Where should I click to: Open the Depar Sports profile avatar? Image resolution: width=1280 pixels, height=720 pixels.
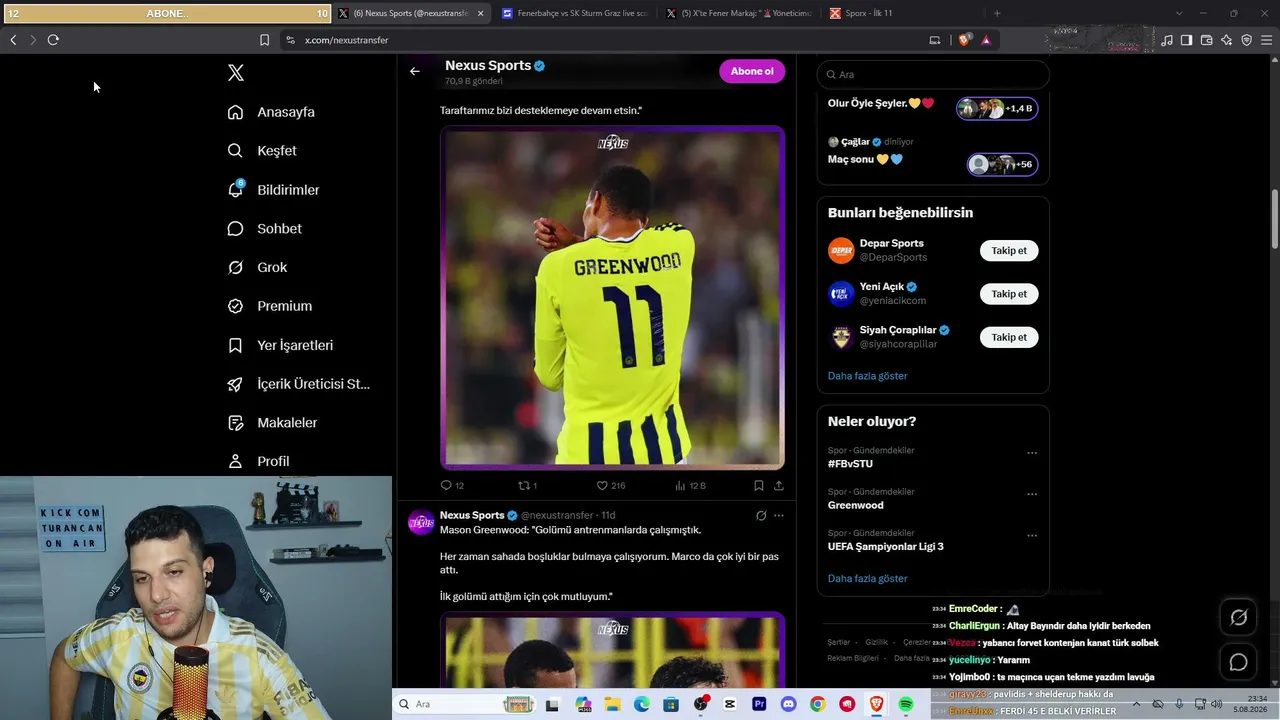tap(841, 250)
